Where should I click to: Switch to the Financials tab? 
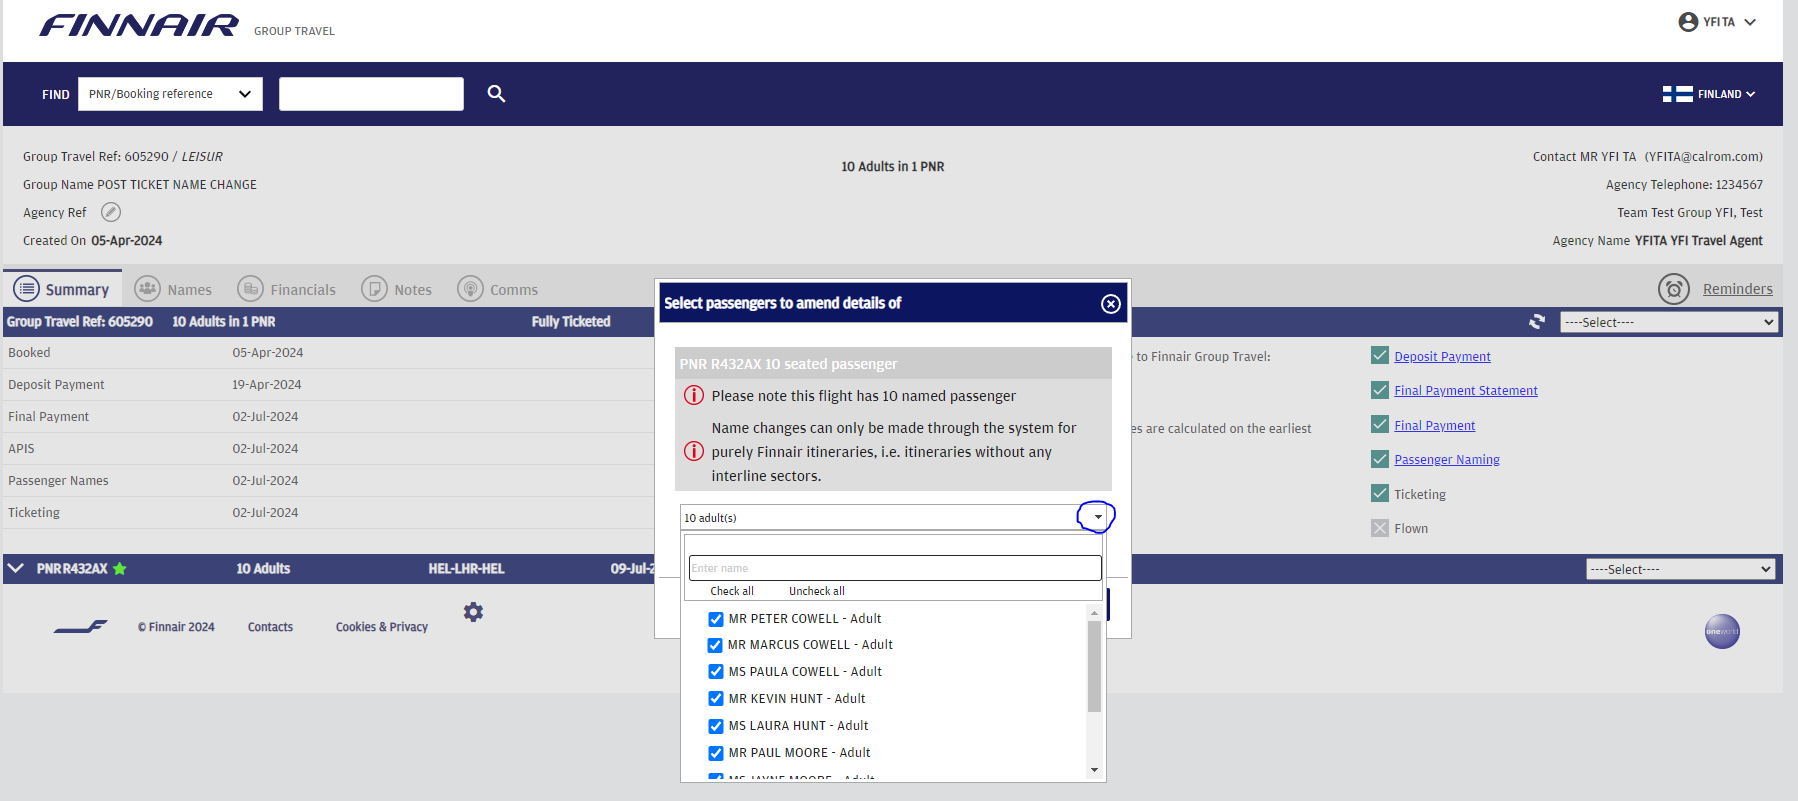[x=287, y=289]
